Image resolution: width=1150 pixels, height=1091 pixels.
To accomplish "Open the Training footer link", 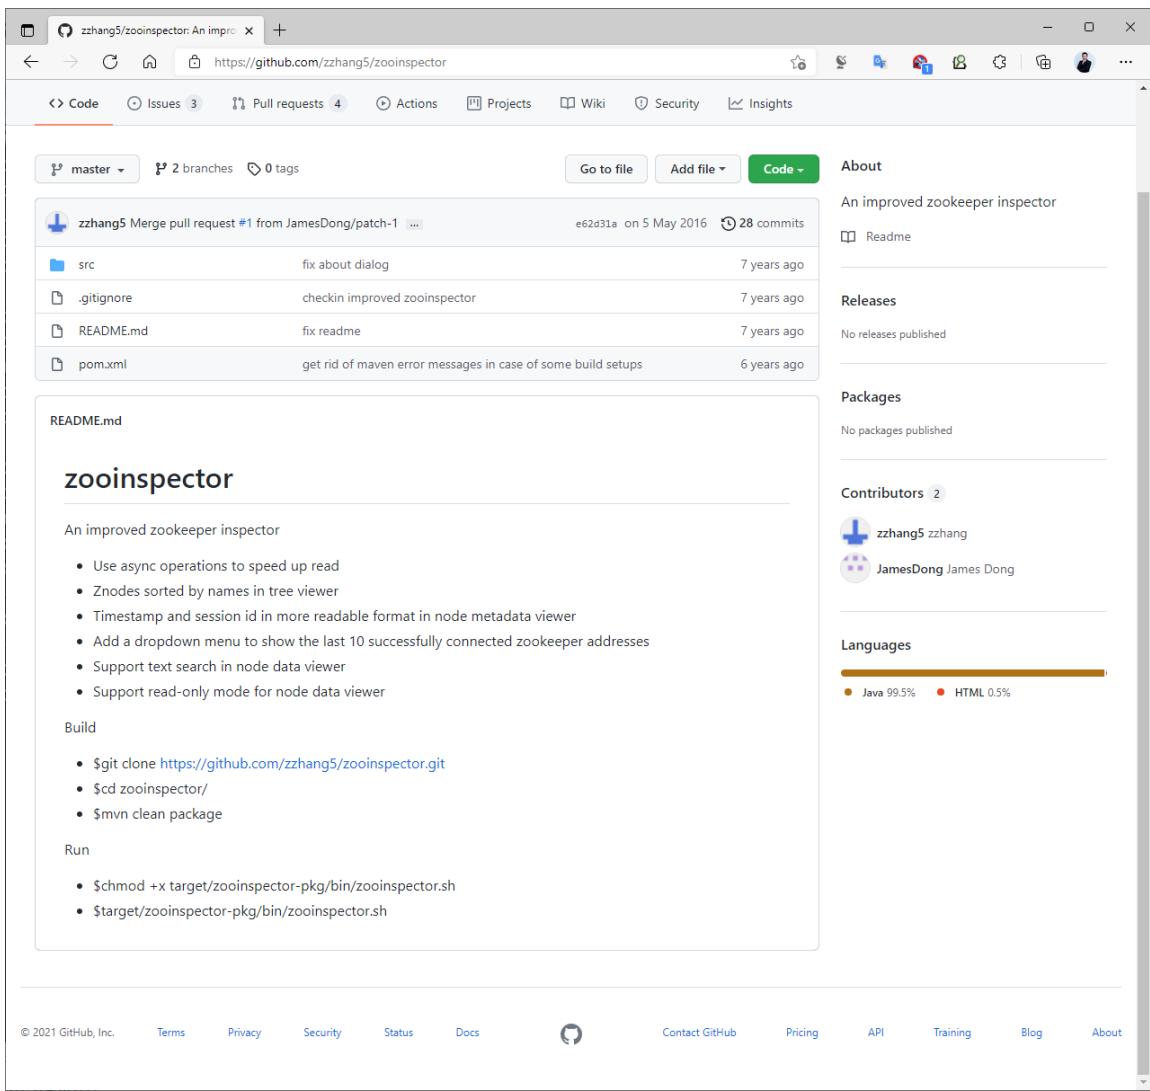I will click(952, 1032).
